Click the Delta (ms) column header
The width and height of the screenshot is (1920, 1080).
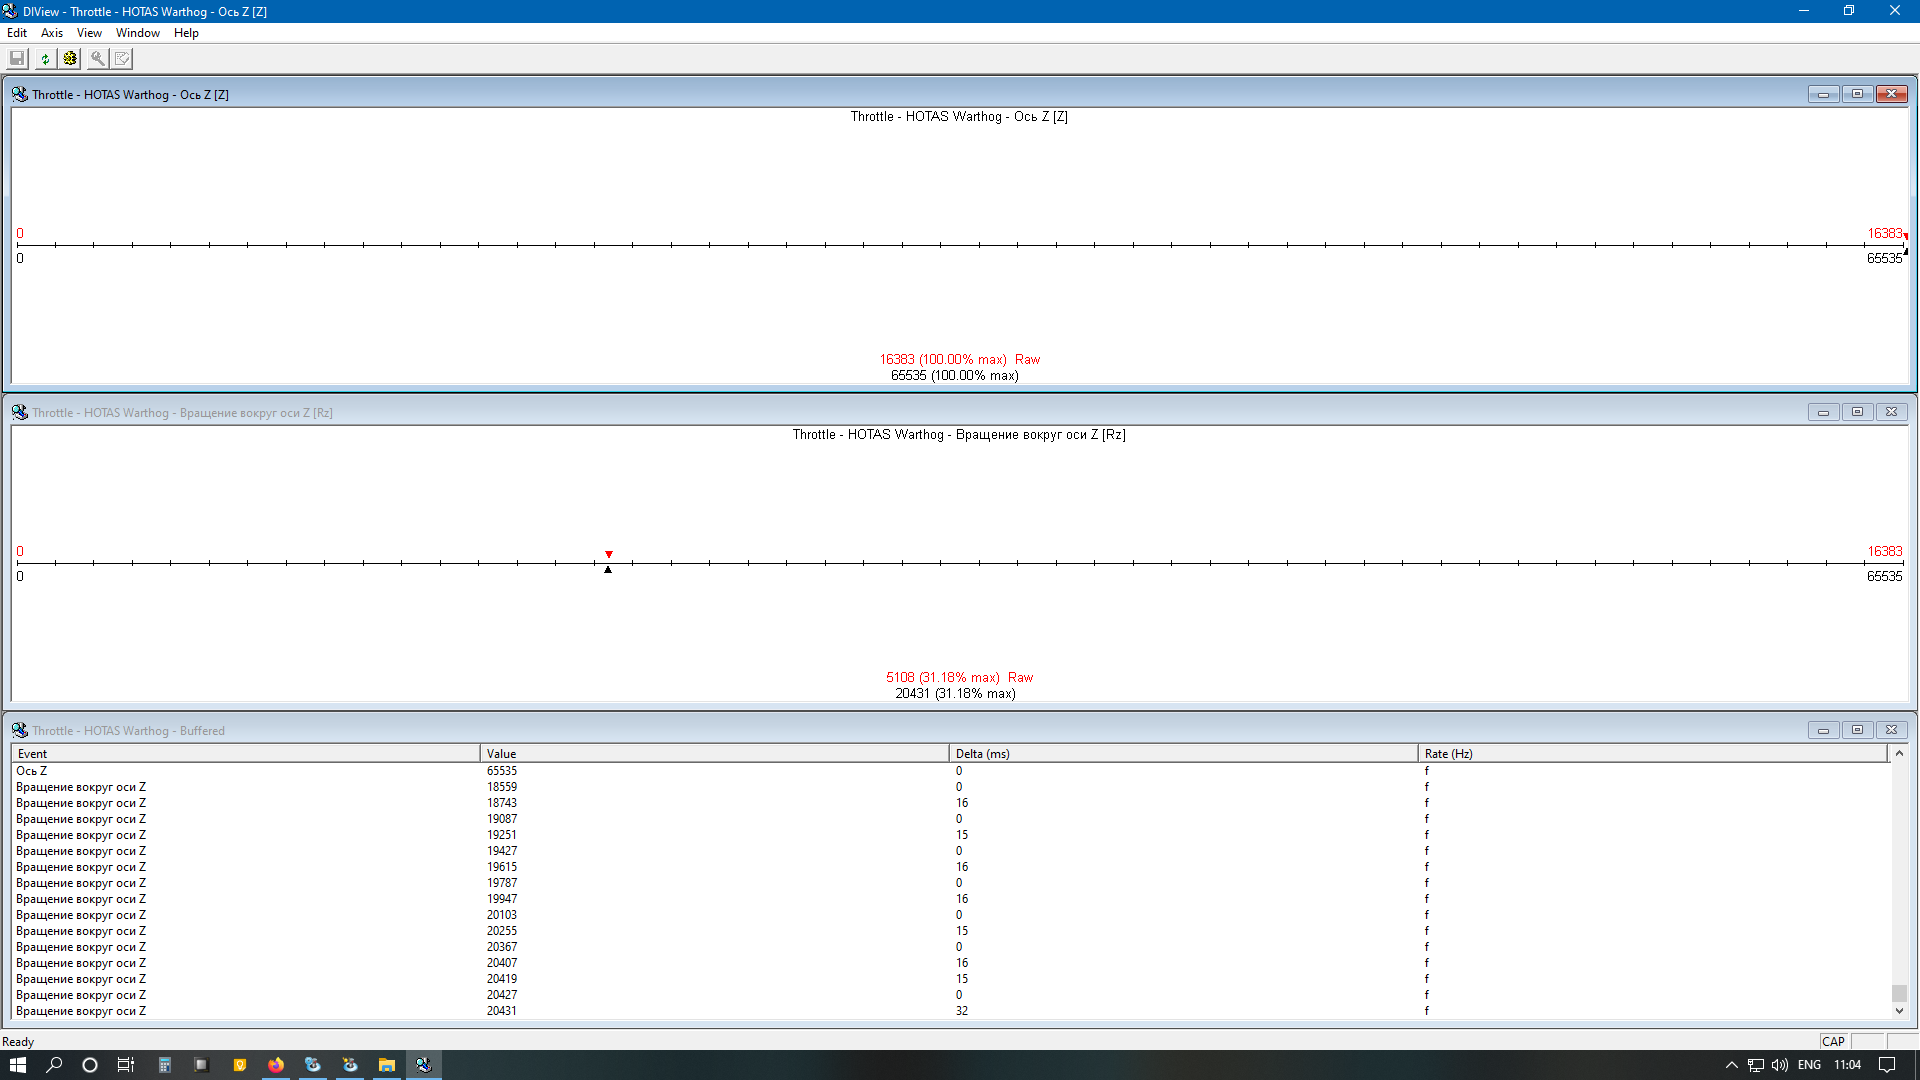(1183, 753)
